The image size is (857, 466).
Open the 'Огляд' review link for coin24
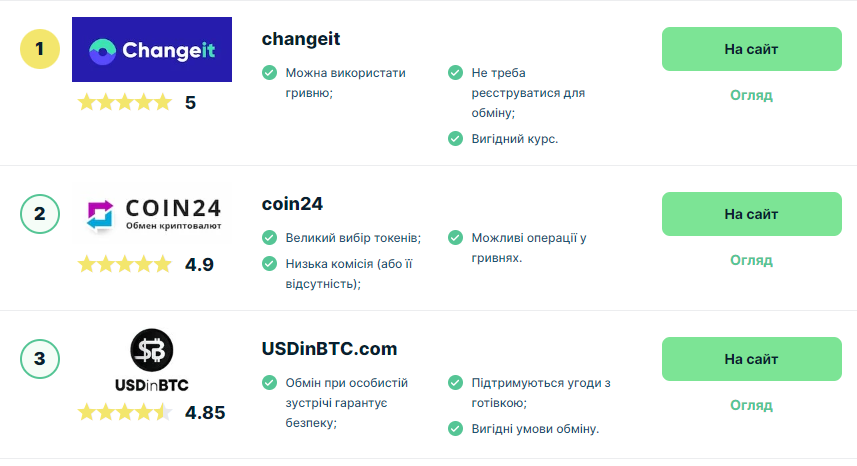(751, 260)
